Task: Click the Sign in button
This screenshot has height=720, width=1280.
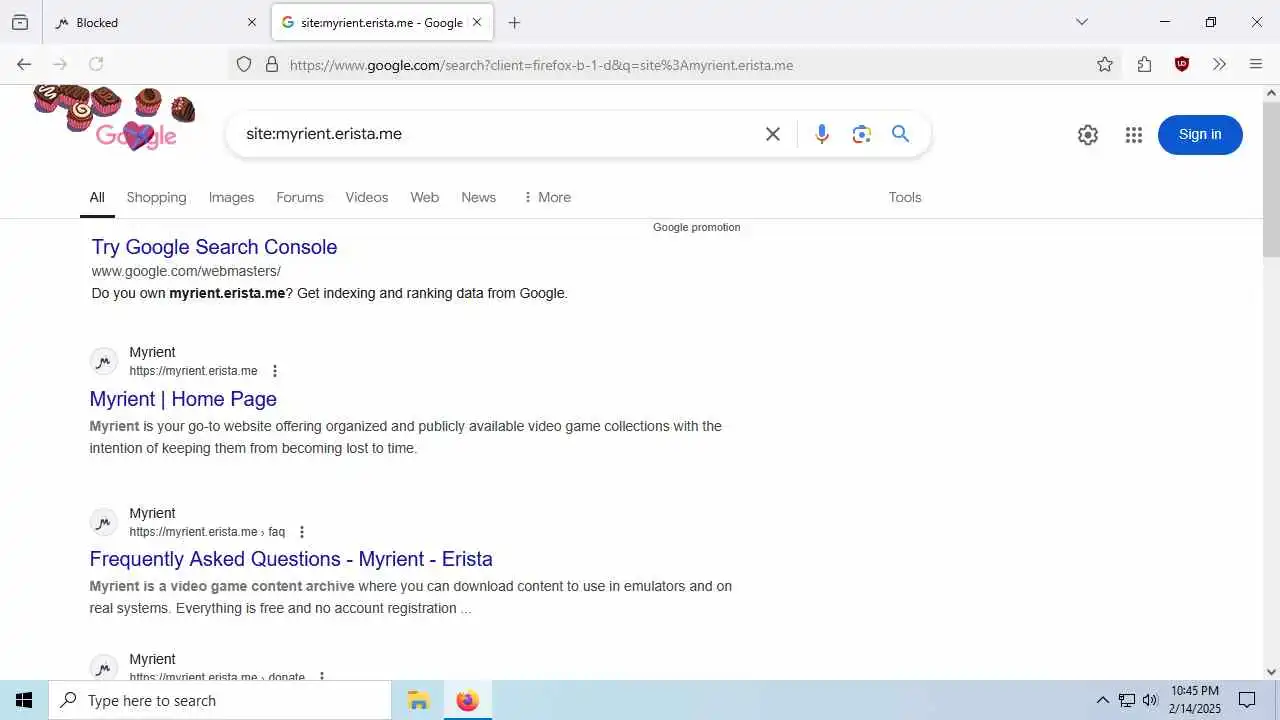Action: [x=1200, y=135]
